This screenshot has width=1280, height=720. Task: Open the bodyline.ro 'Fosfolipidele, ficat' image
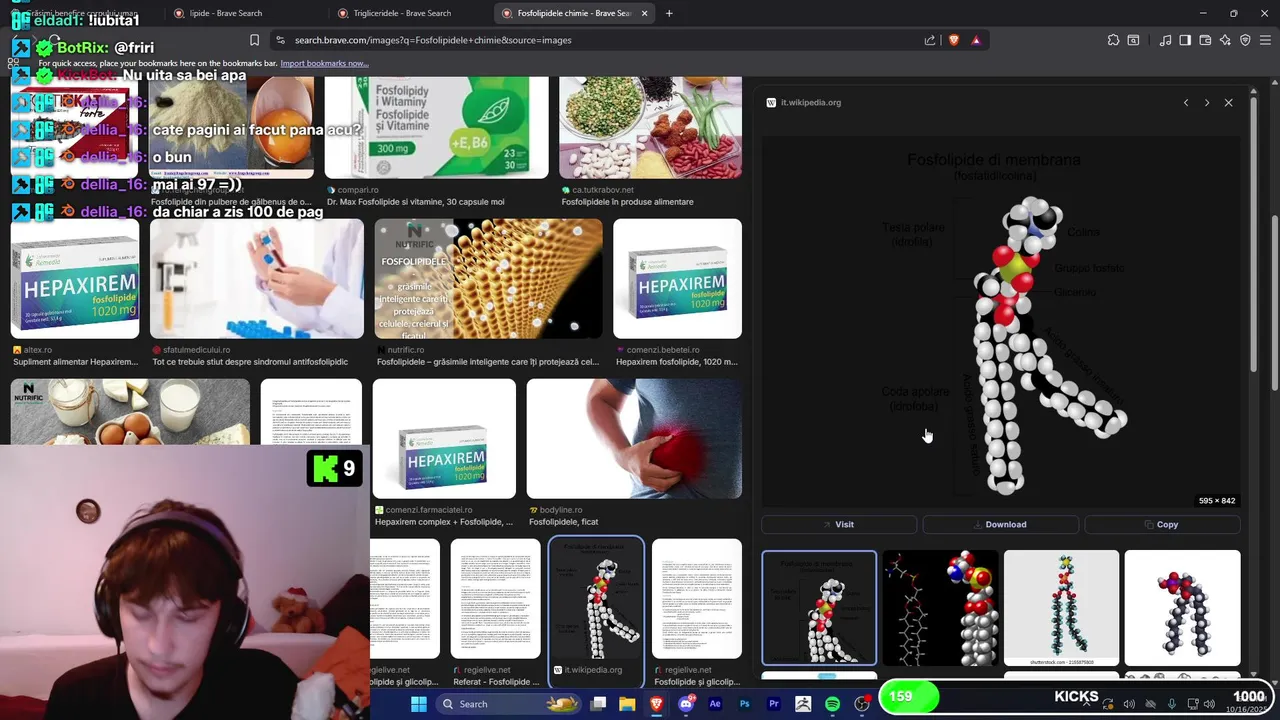(x=634, y=438)
